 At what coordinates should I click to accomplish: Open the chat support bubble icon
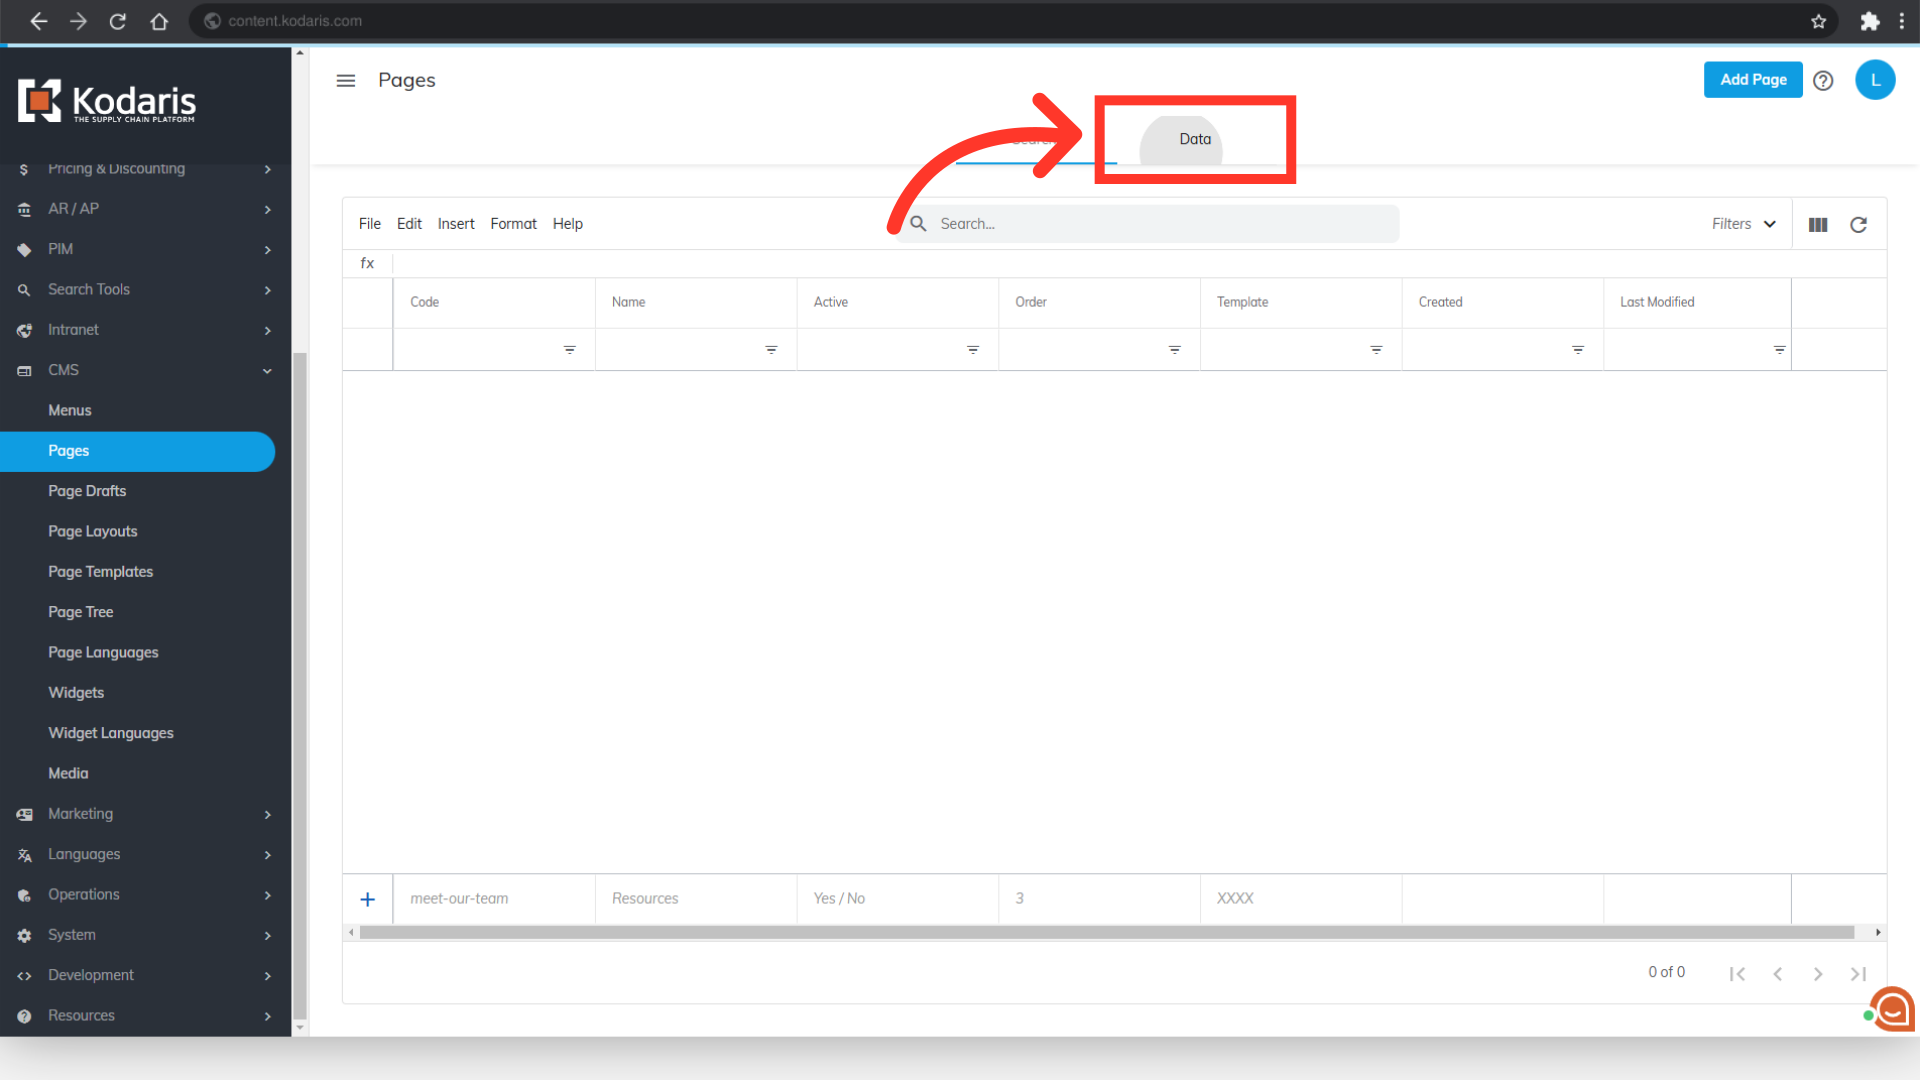tap(1892, 1010)
